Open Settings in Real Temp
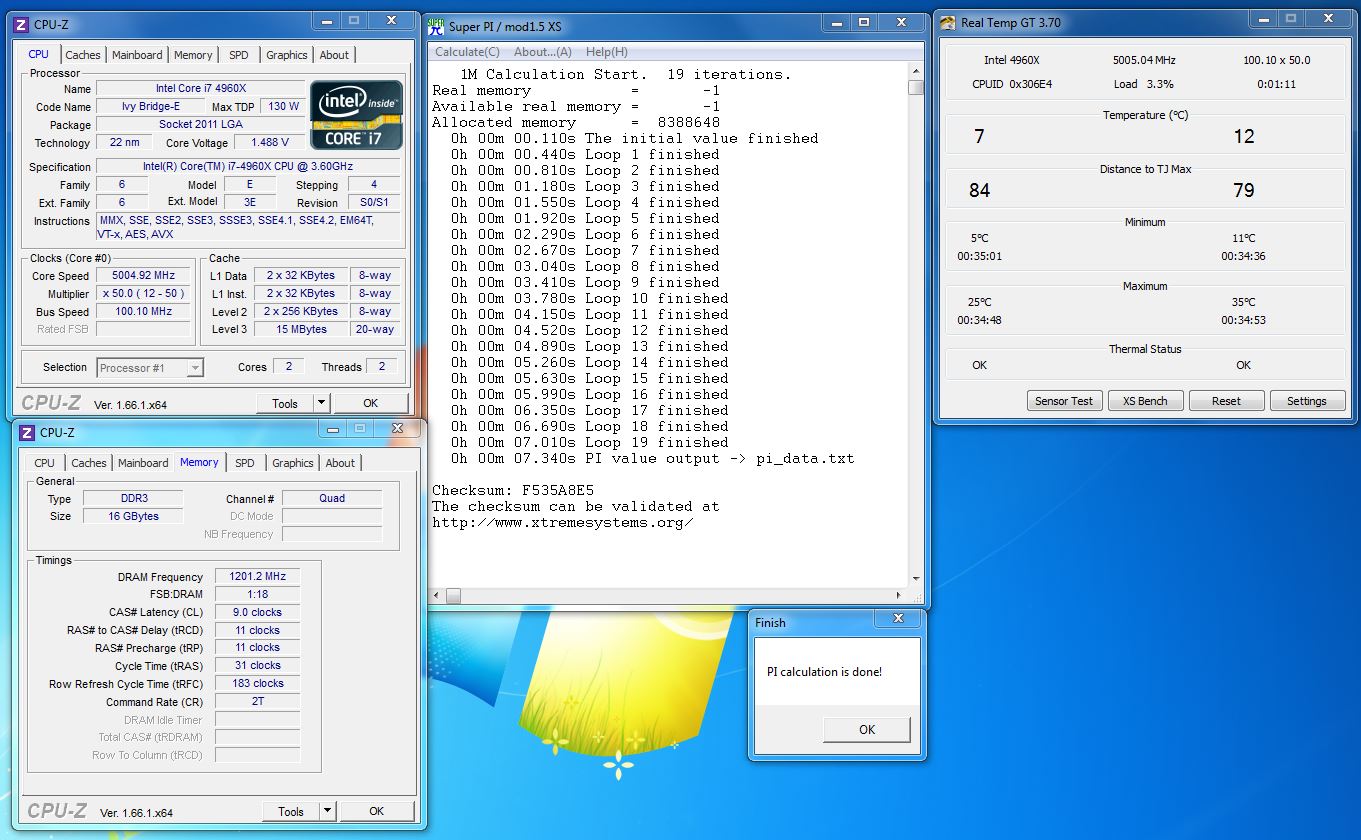1361x840 pixels. (1306, 401)
